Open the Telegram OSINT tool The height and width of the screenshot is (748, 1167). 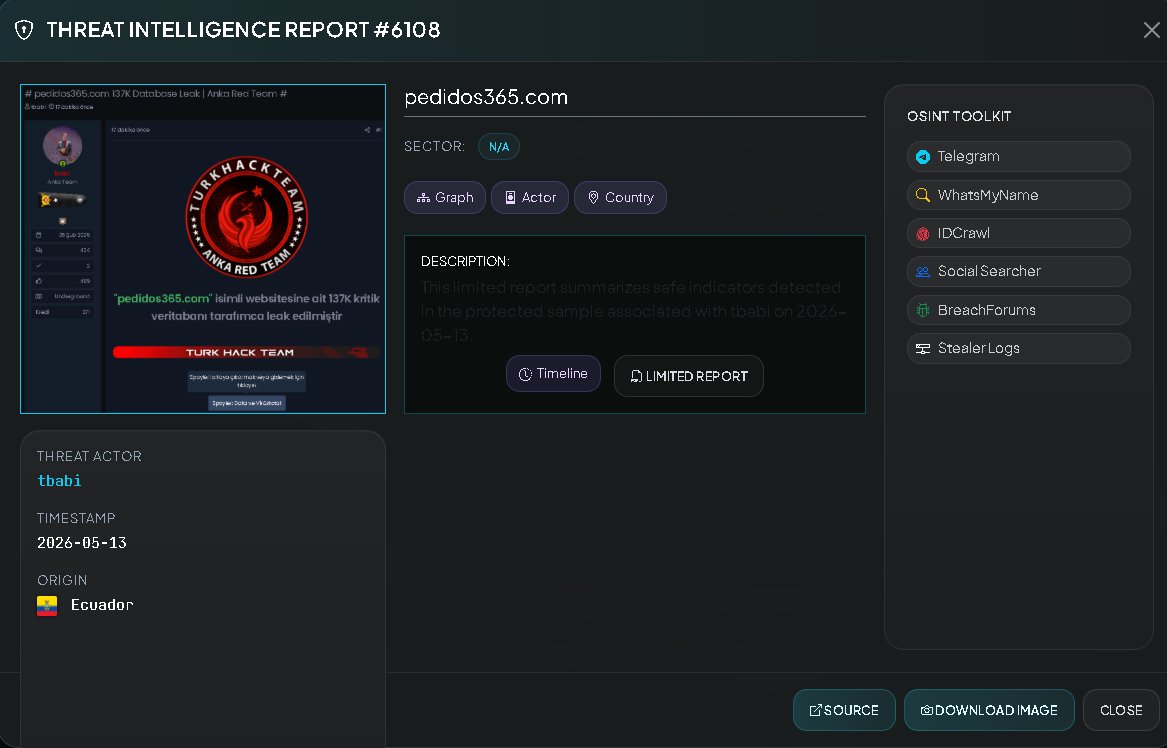click(x=1019, y=156)
